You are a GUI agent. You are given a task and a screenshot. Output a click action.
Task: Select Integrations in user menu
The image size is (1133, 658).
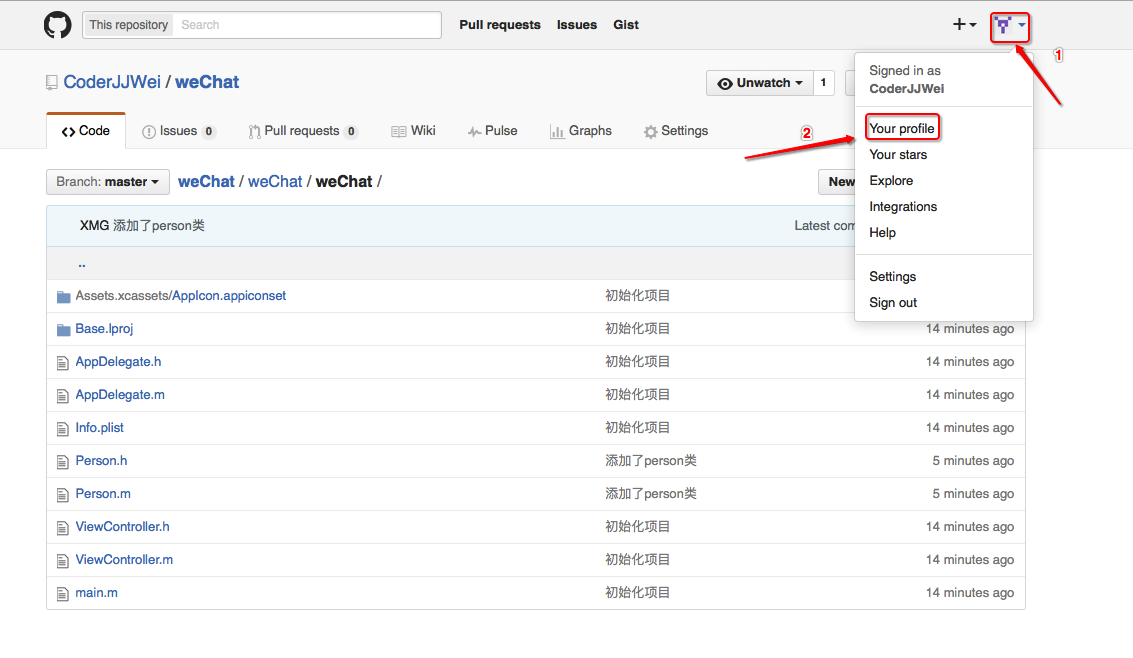[903, 207]
